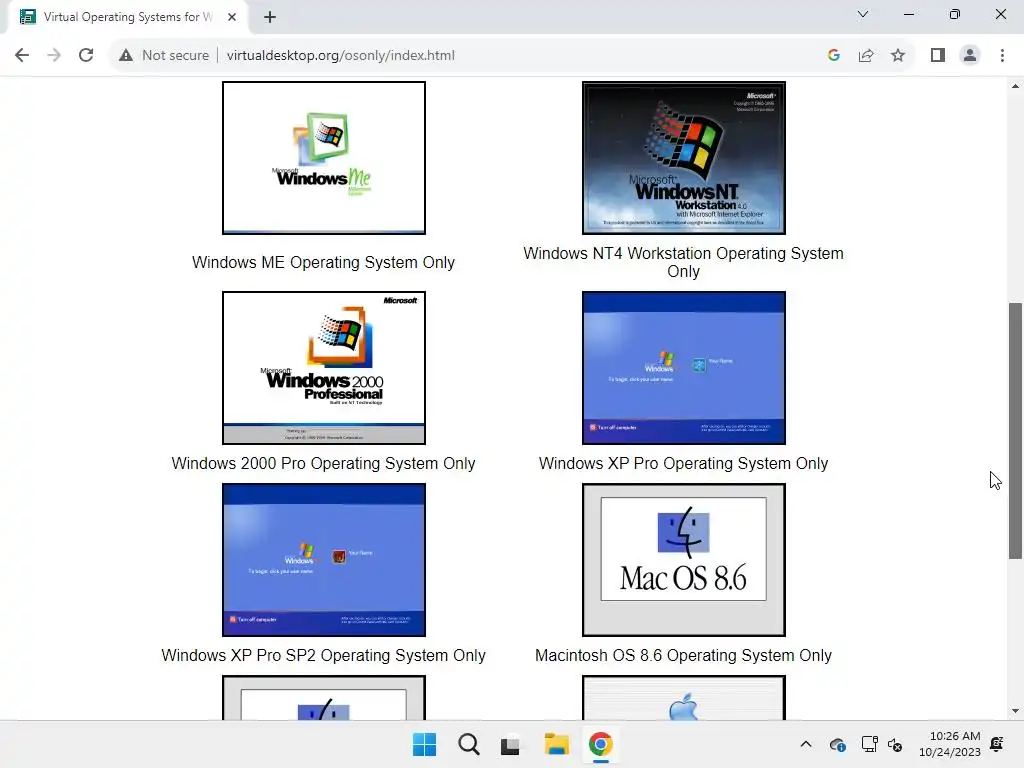The width and height of the screenshot is (1024, 768).
Task: Click the Google icon in address bar
Action: [833, 56]
